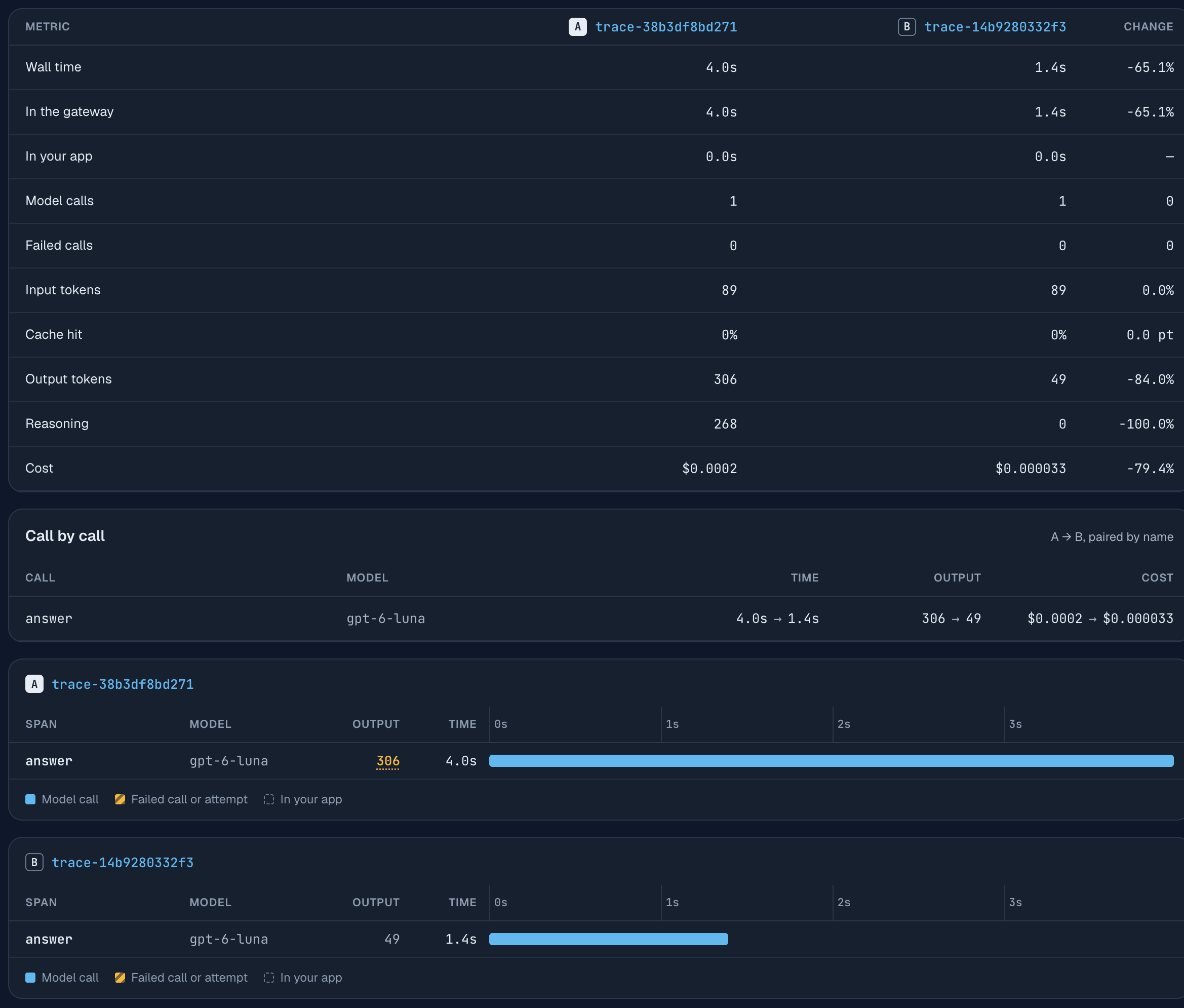Click In your app legend icon in panel B
This screenshot has height=1008, width=1184.
click(x=269, y=978)
